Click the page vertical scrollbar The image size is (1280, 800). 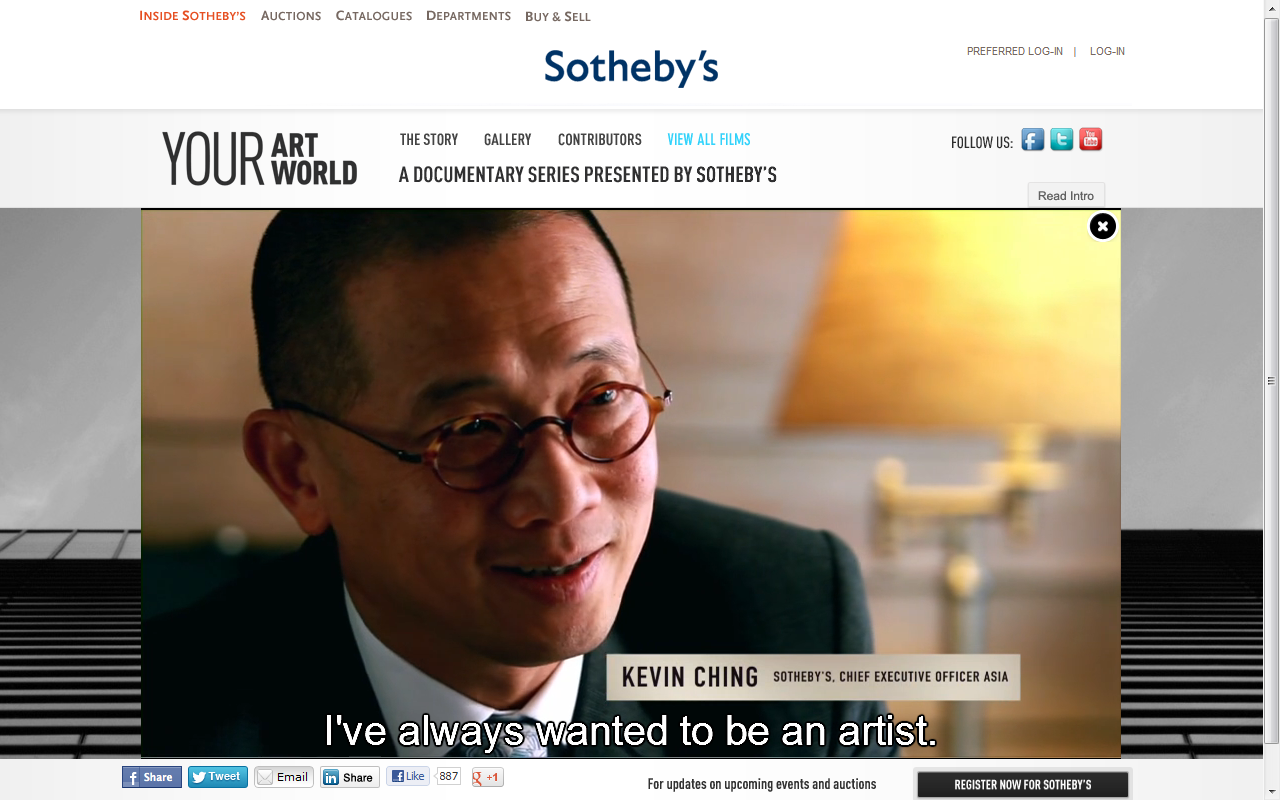1272,380
